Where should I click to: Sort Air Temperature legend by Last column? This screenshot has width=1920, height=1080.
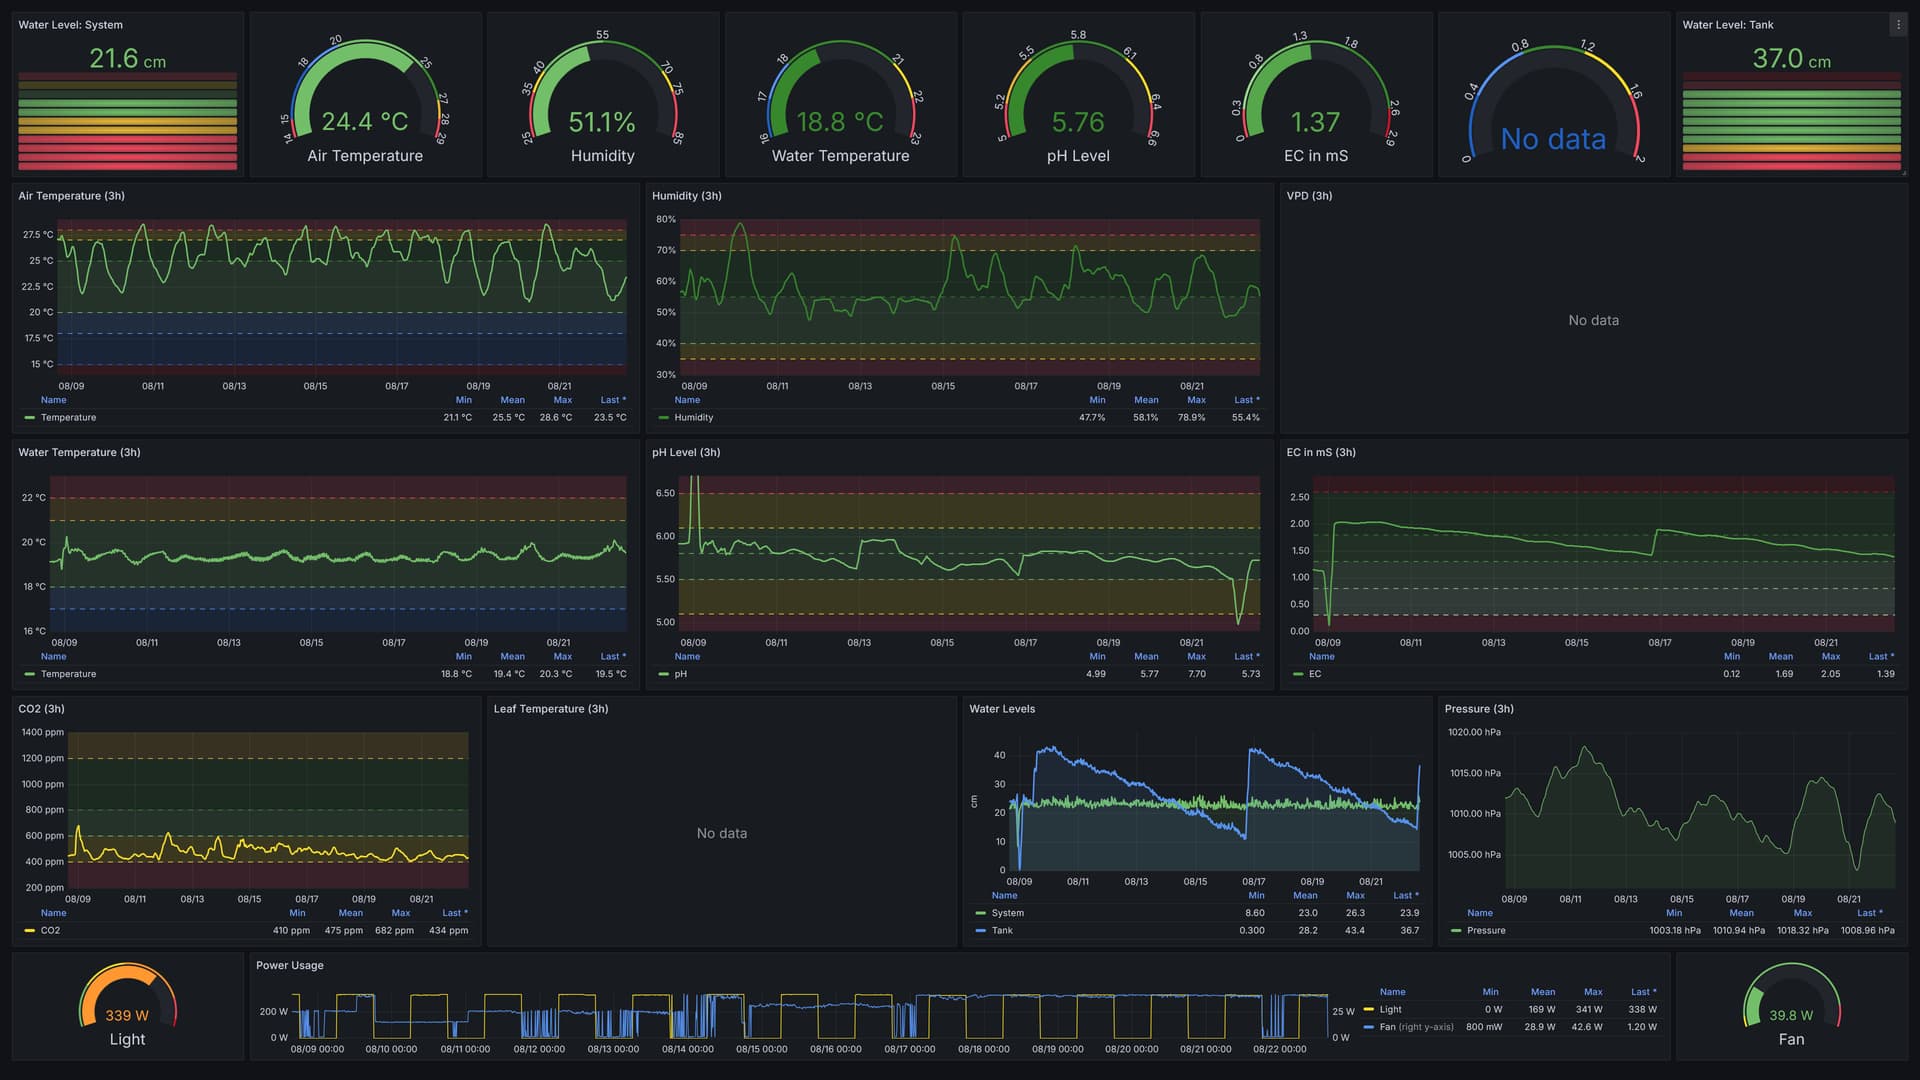click(x=612, y=400)
